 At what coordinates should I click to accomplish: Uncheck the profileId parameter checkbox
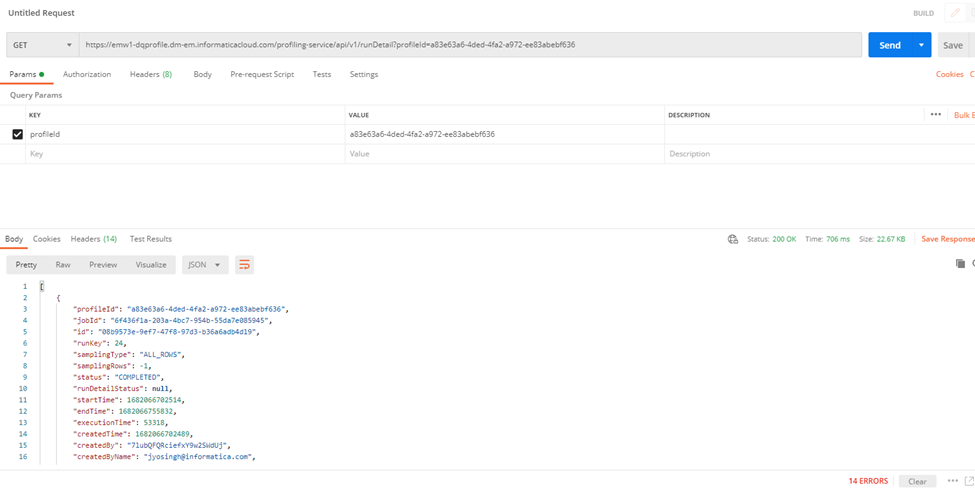[x=17, y=134]
